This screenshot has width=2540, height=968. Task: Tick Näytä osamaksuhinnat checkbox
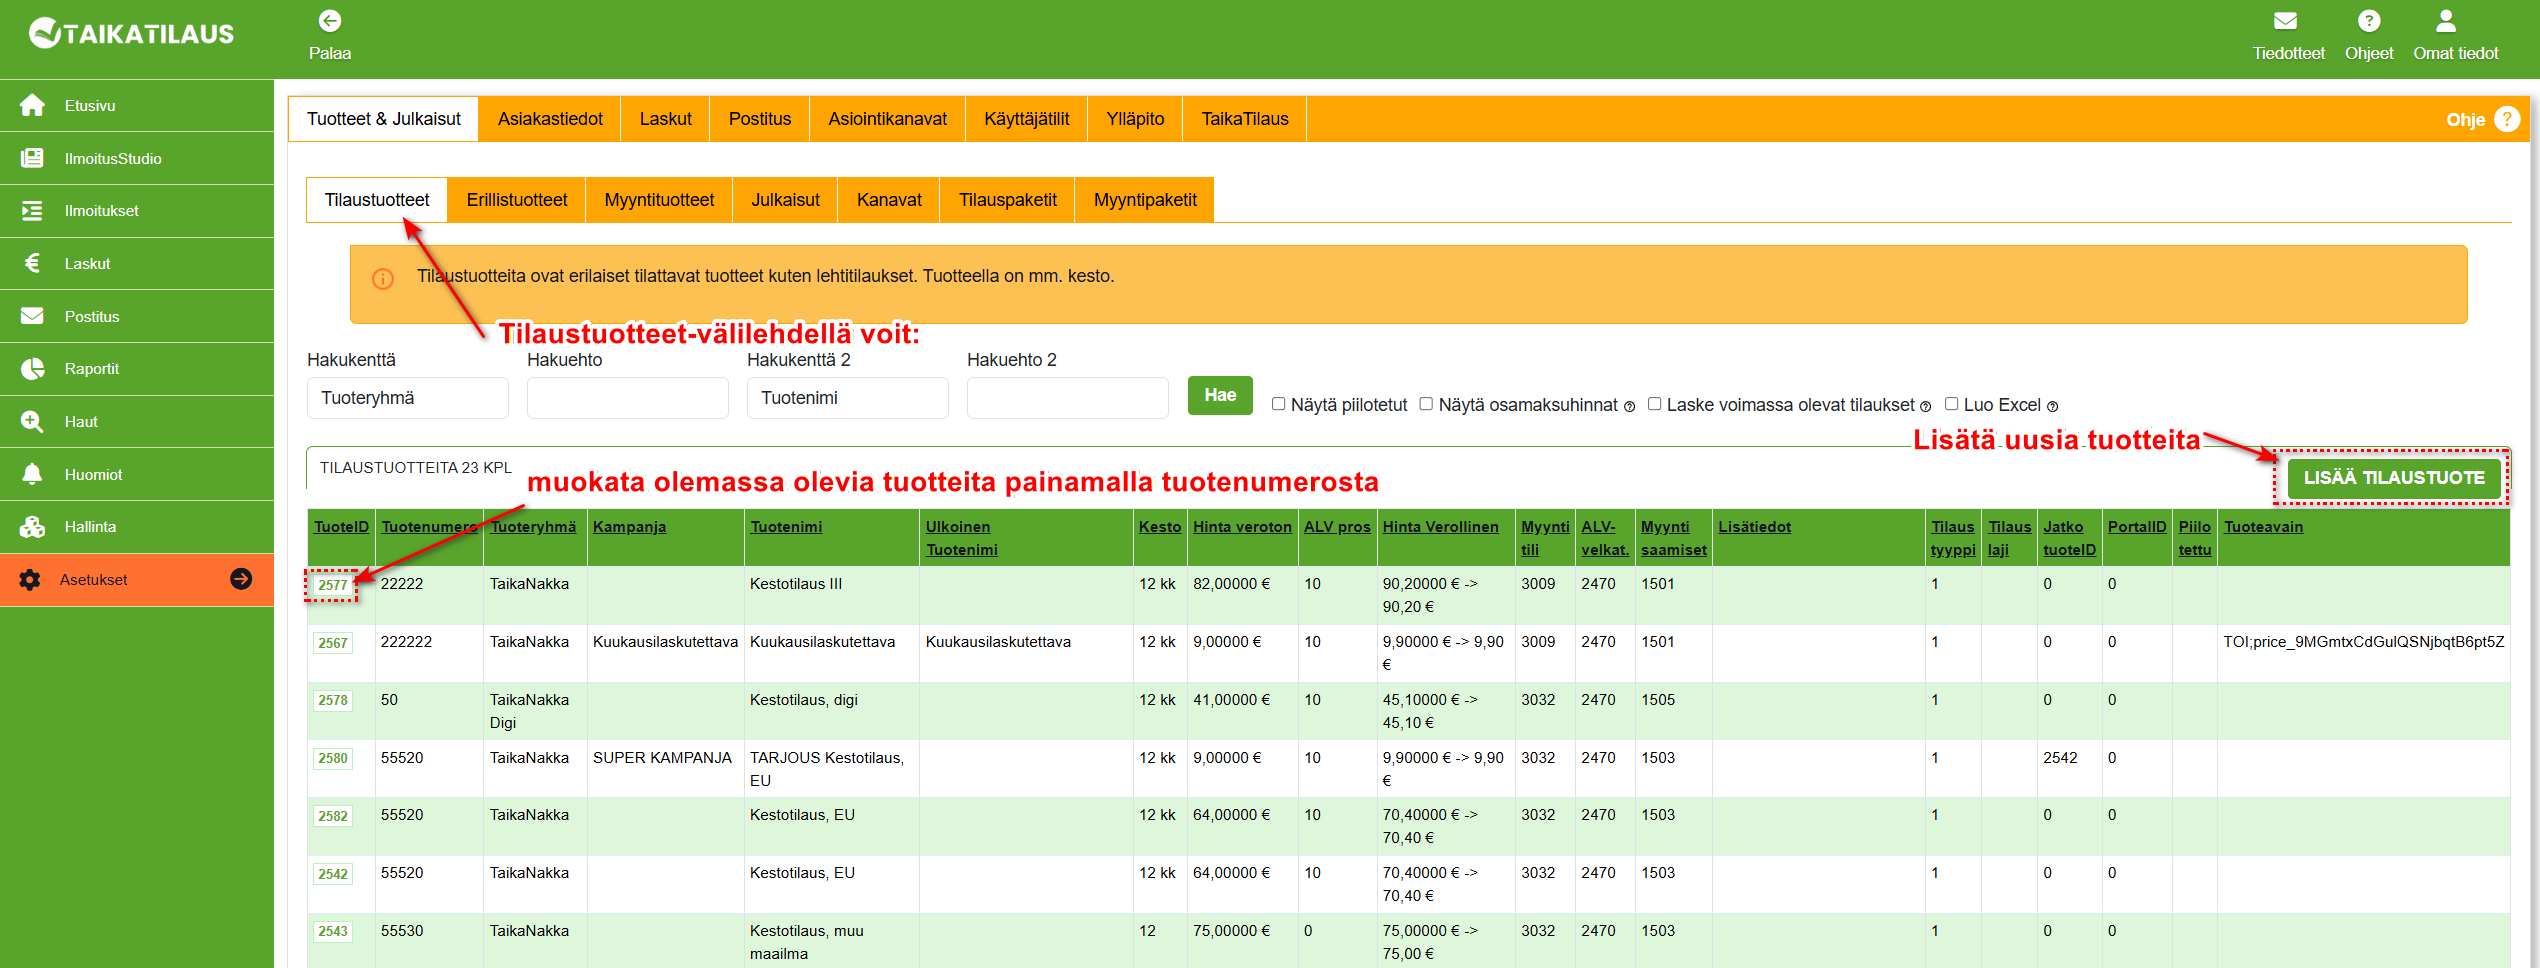tap(1426, 404)
